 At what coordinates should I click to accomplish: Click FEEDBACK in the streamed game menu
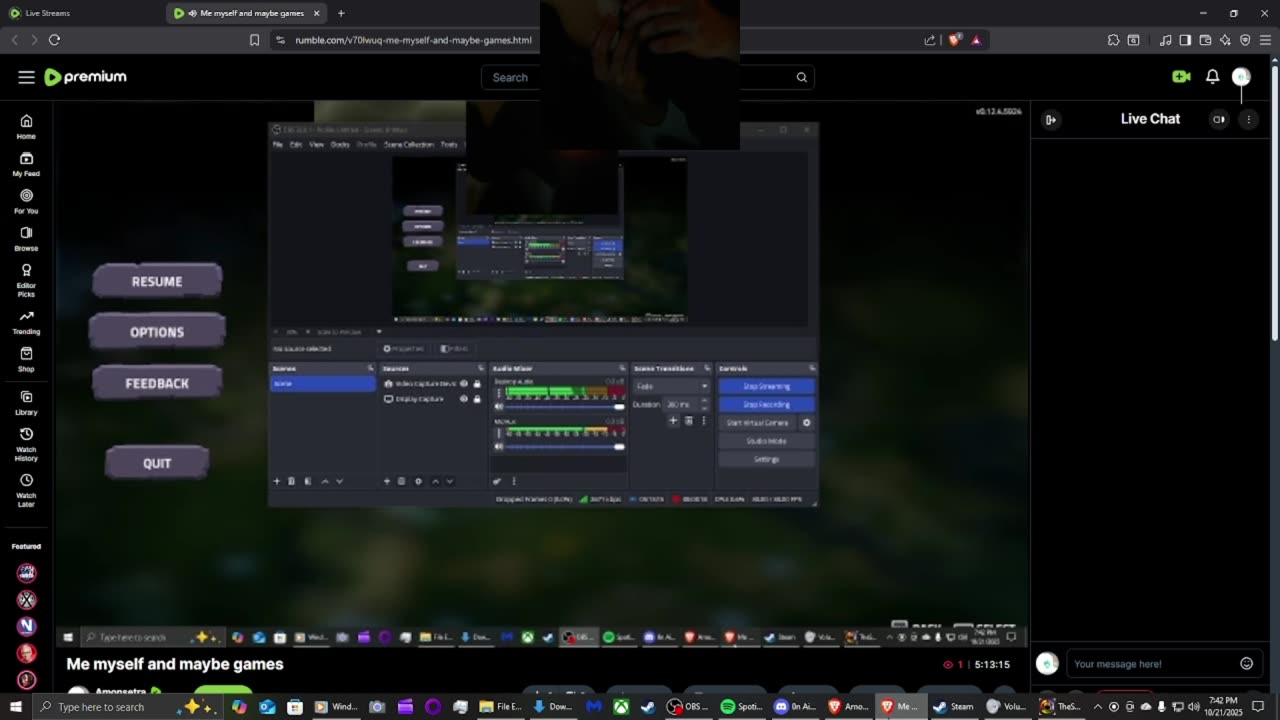(x=157, y=383)
